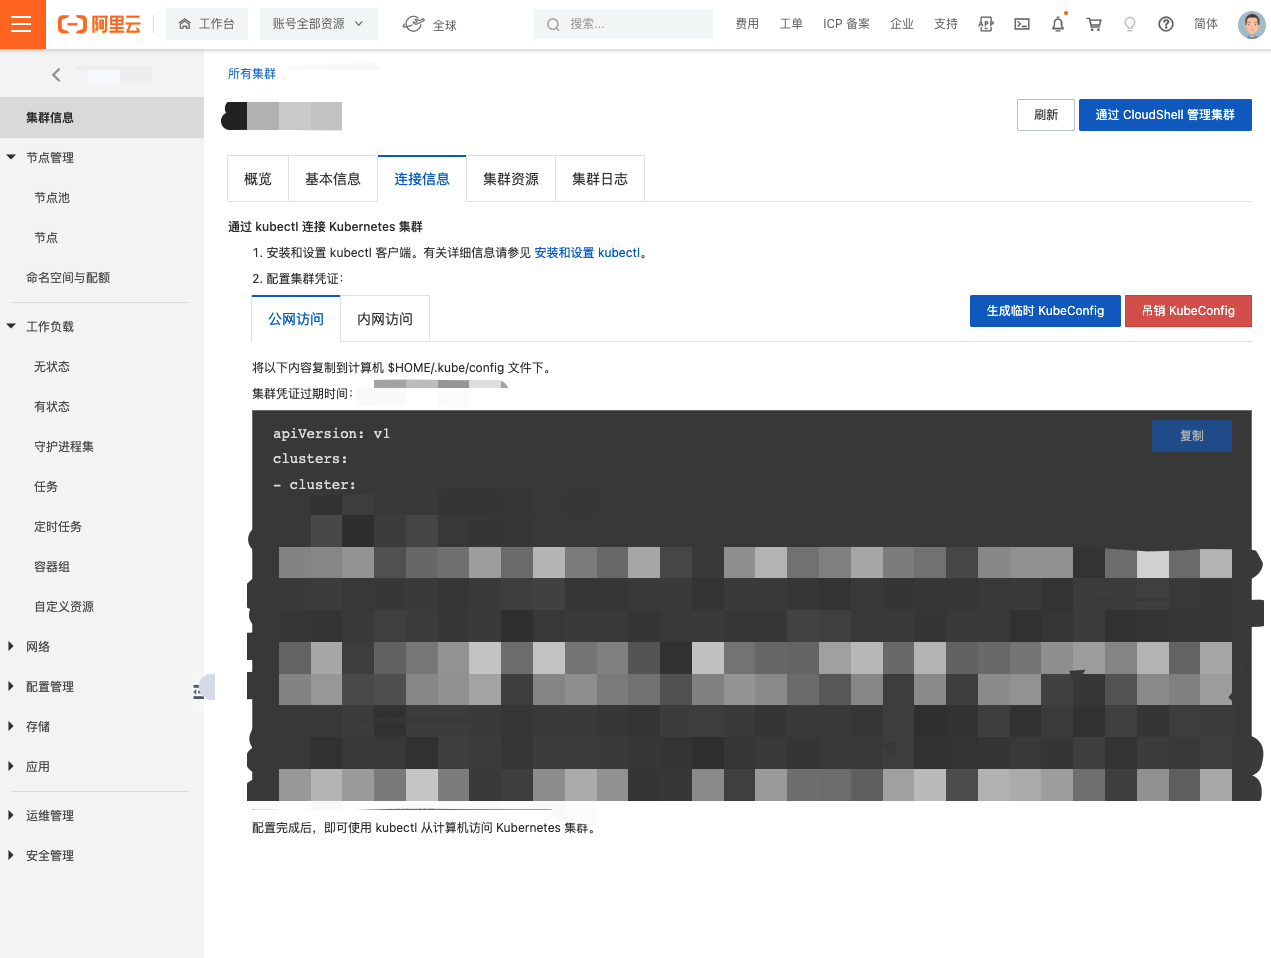Go back using sidebar chevron

(56, 75)
